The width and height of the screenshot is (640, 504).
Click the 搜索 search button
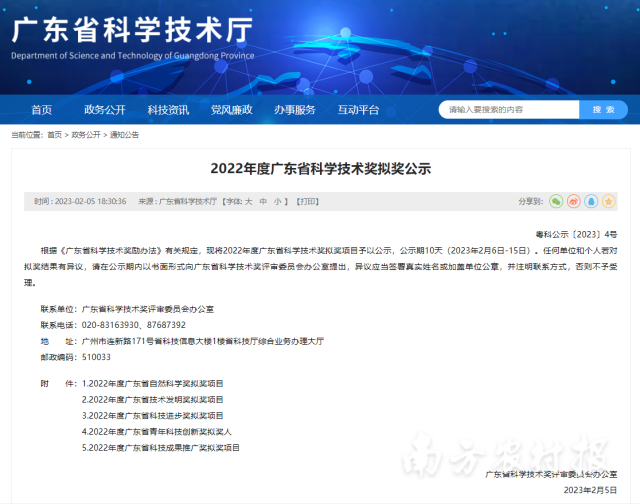(603, 109)
